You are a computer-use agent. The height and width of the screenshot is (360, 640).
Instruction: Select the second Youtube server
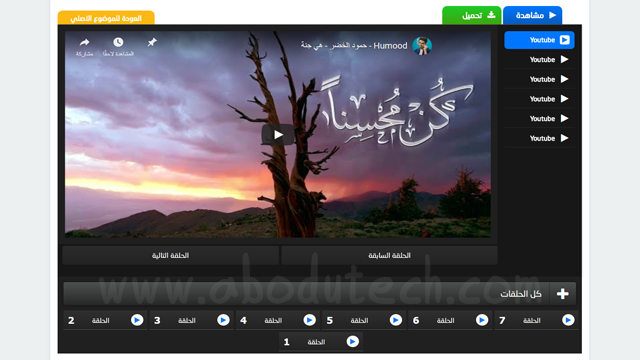point(539,60)
